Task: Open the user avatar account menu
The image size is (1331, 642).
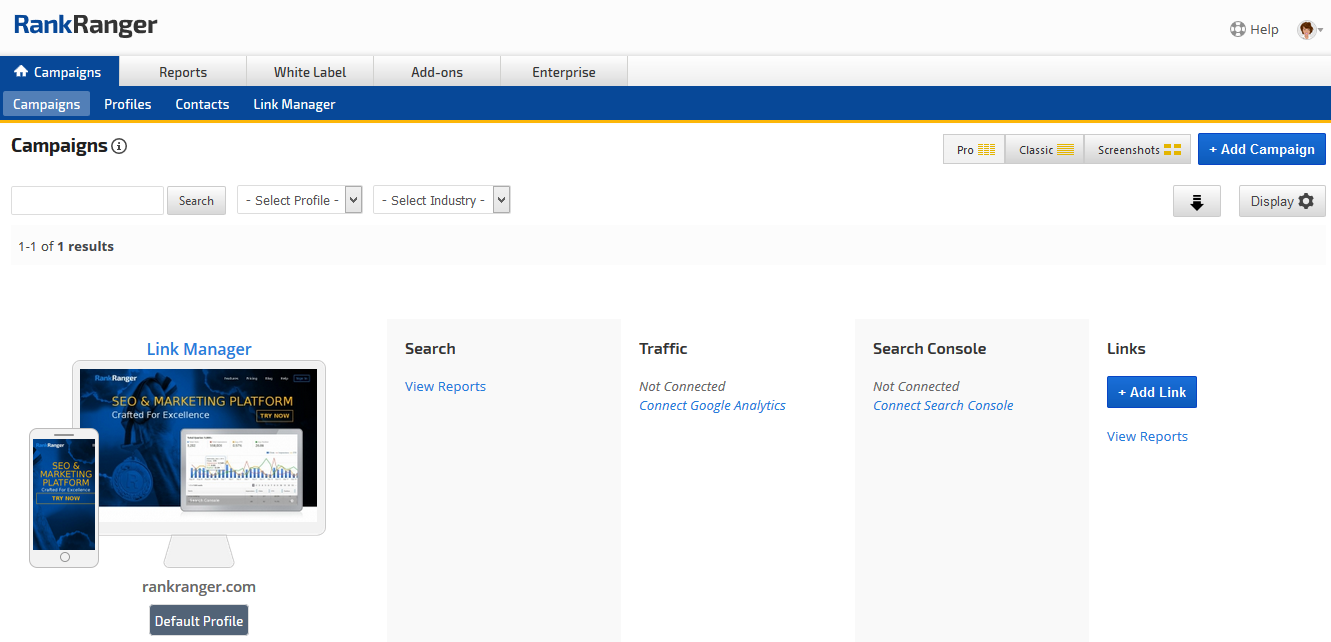Action: pos(1308,30)
